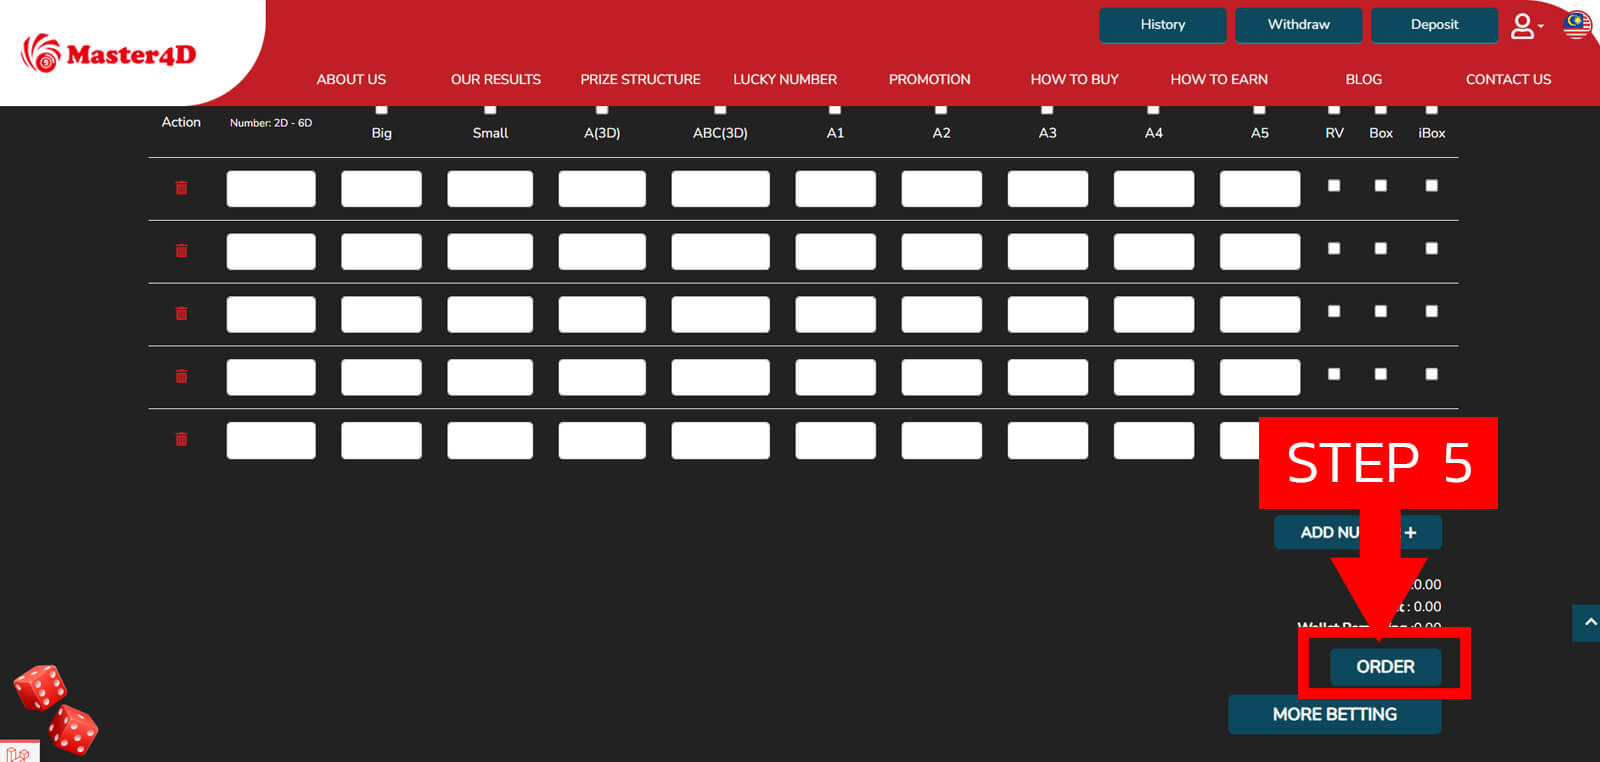Go to the HOW TO BUY page

coord(1074,79)
